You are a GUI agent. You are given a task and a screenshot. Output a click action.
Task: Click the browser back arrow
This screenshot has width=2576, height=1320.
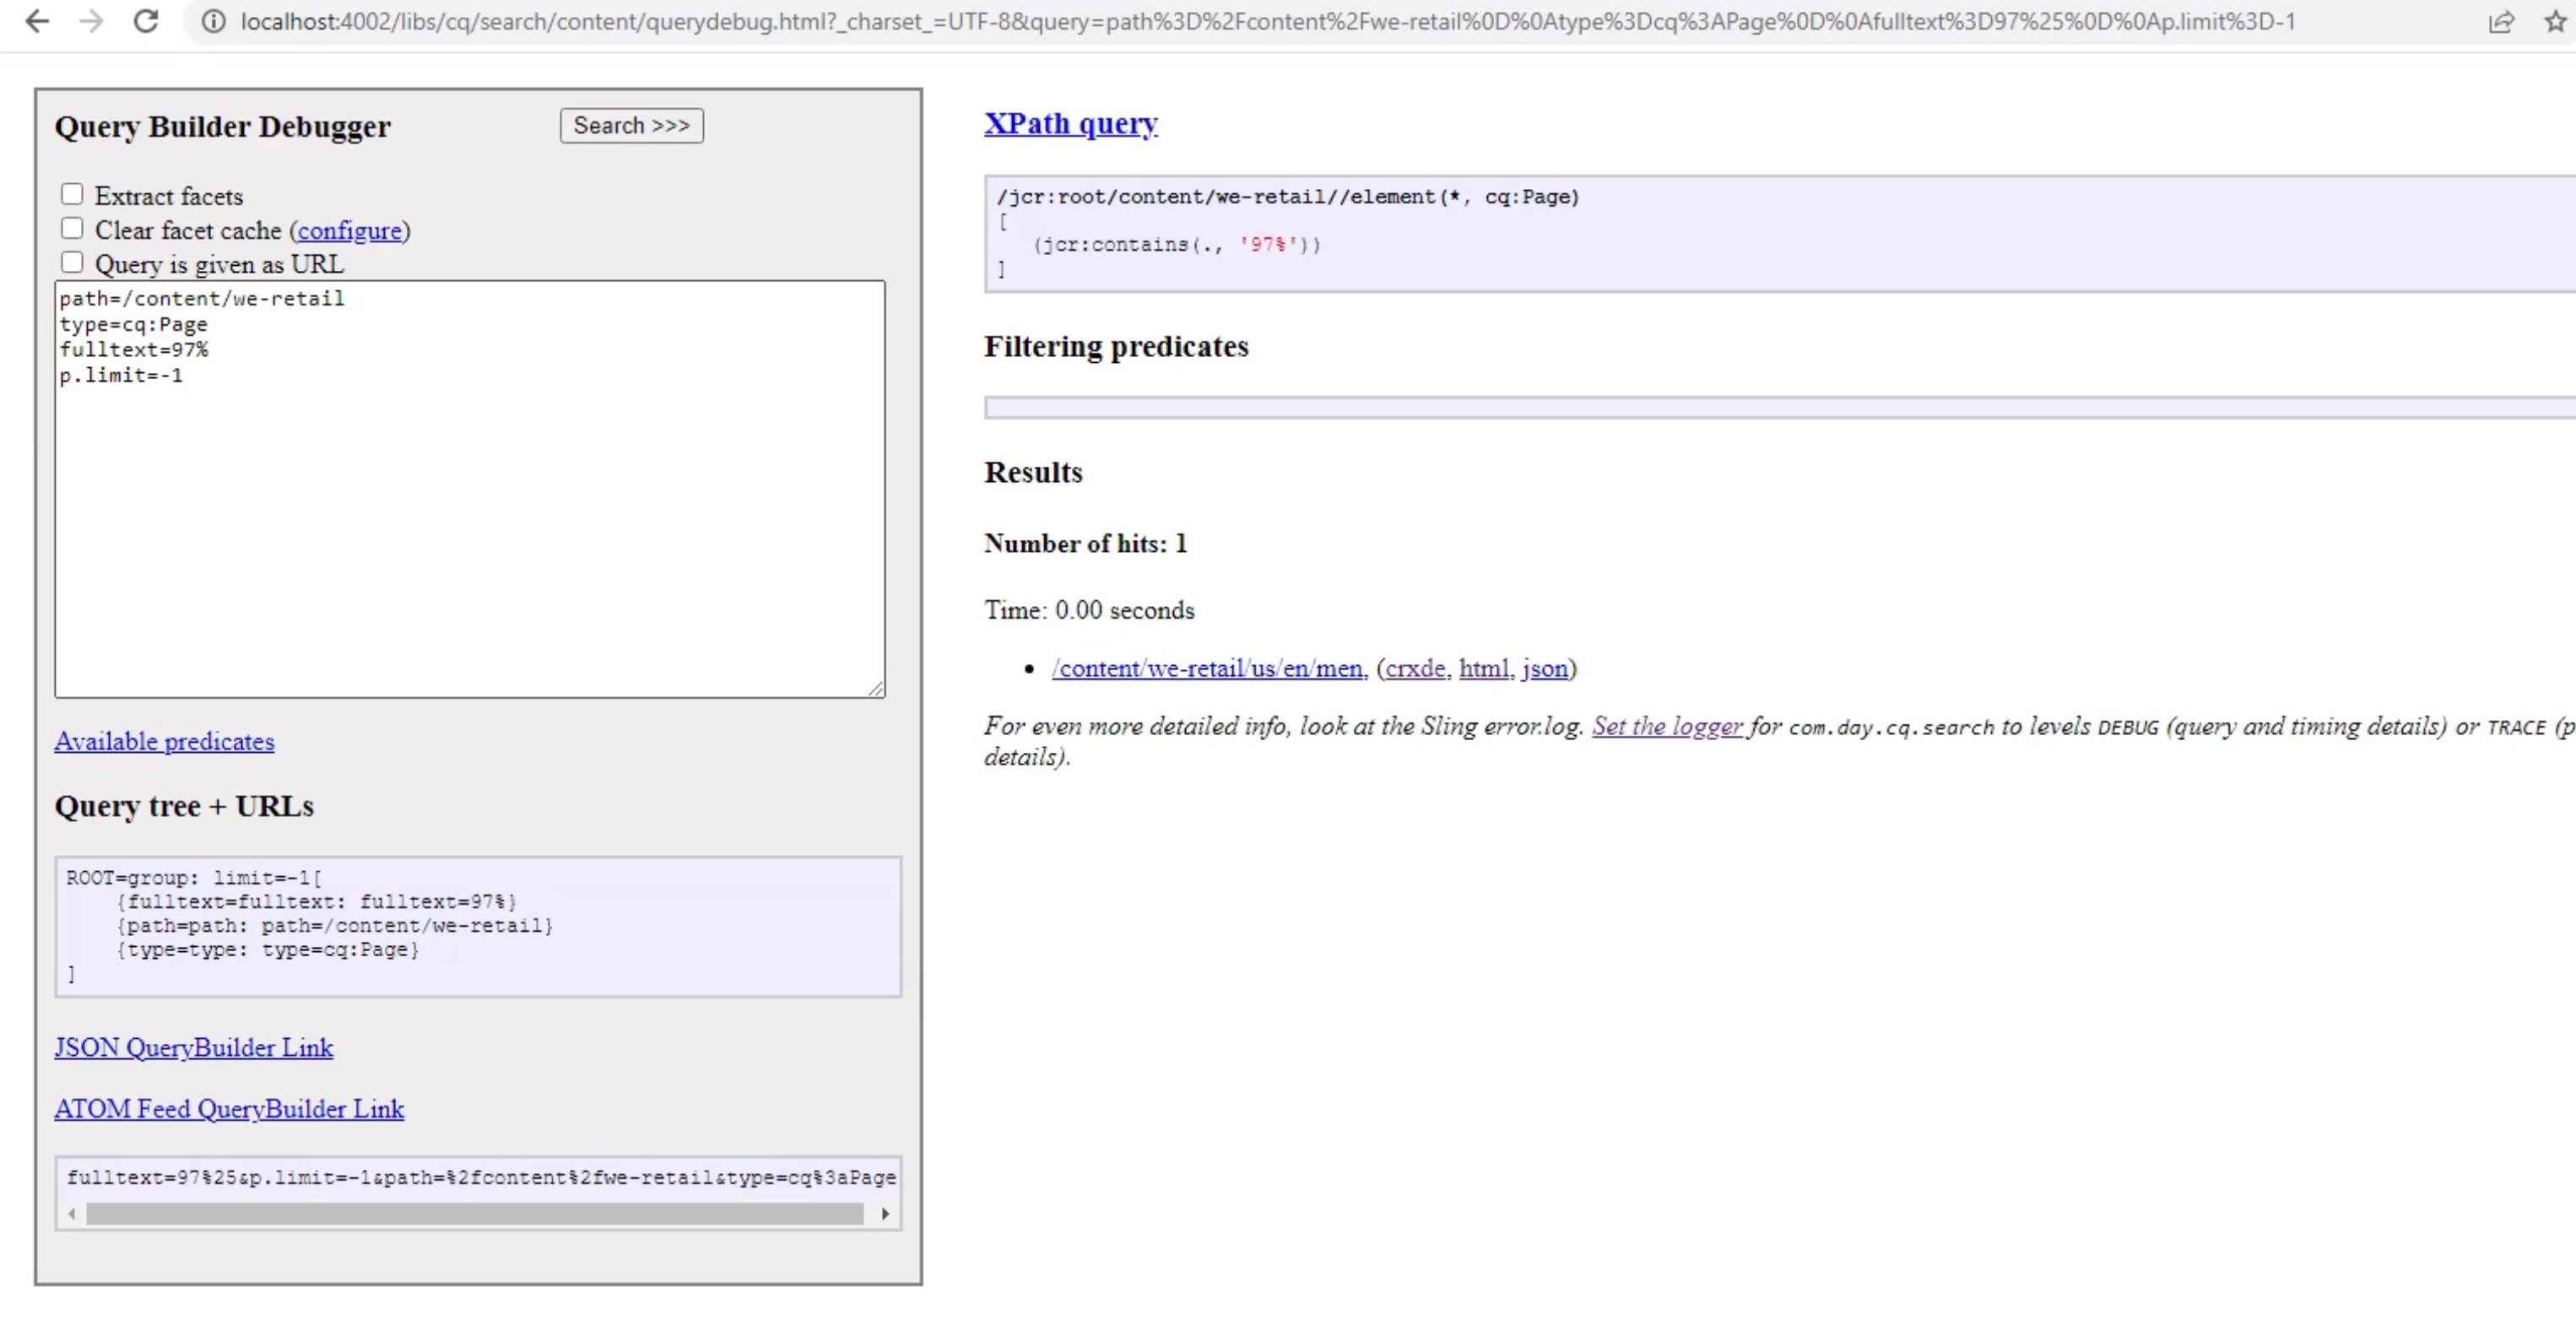click(x=37, y=21)
